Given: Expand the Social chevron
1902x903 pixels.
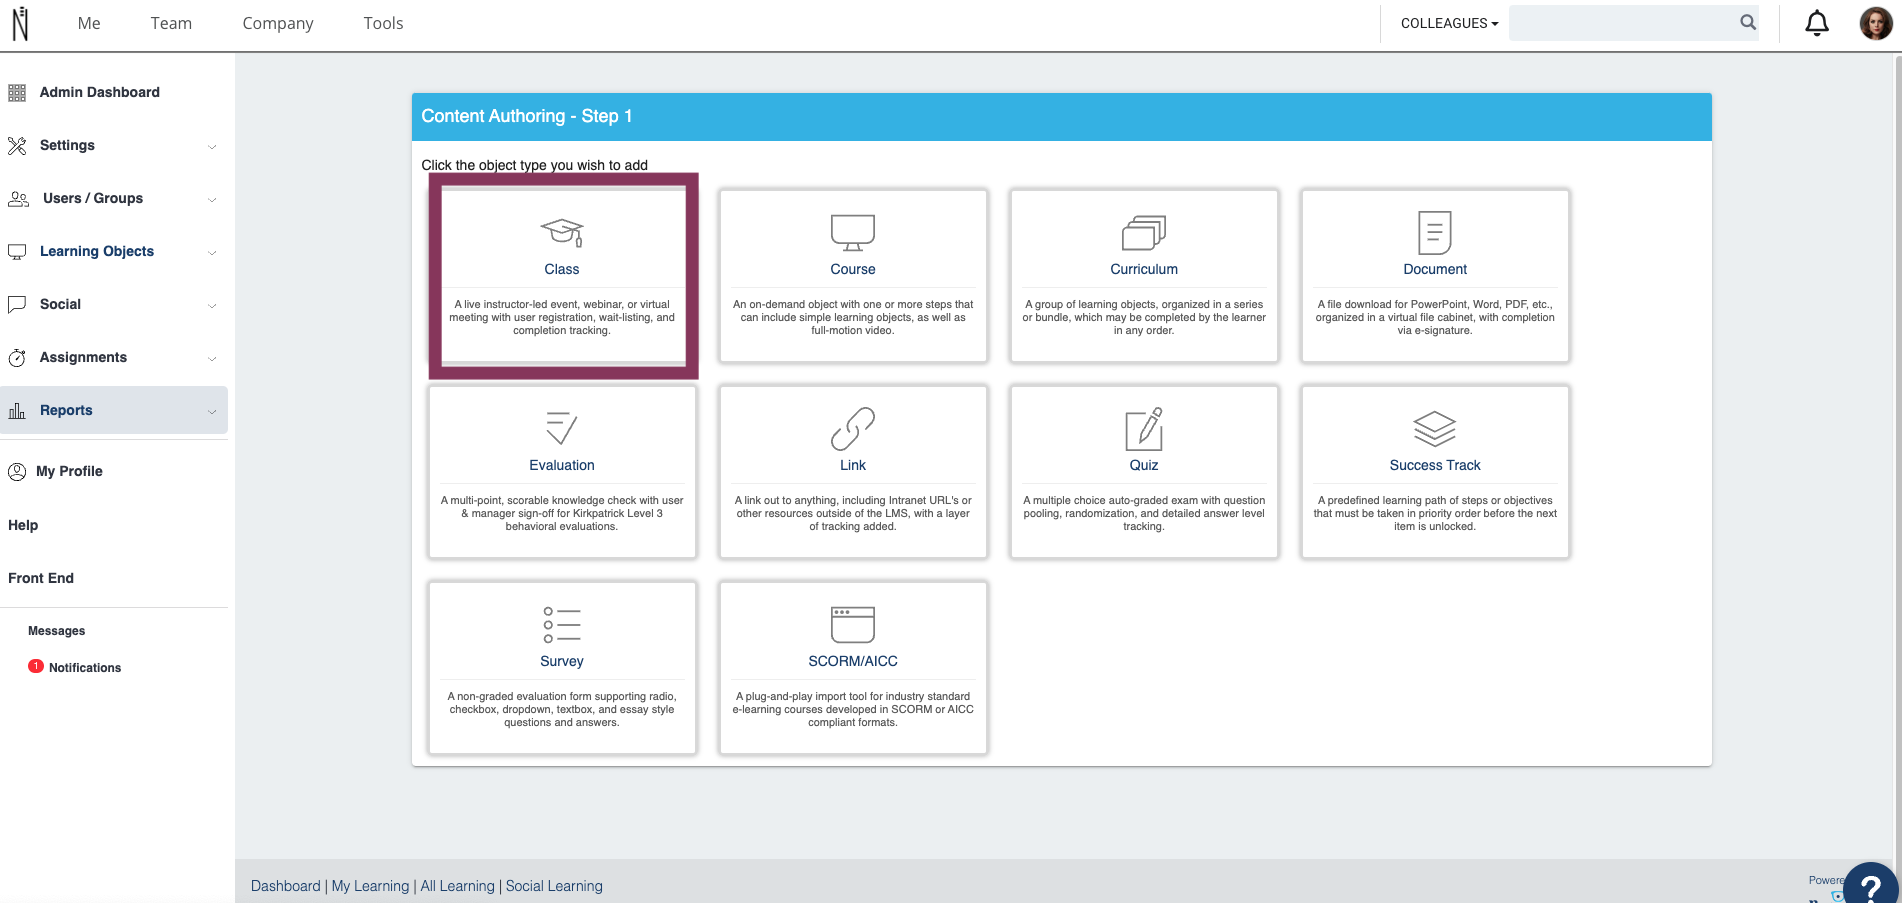Looking at the screenshot, I should 212,306.
